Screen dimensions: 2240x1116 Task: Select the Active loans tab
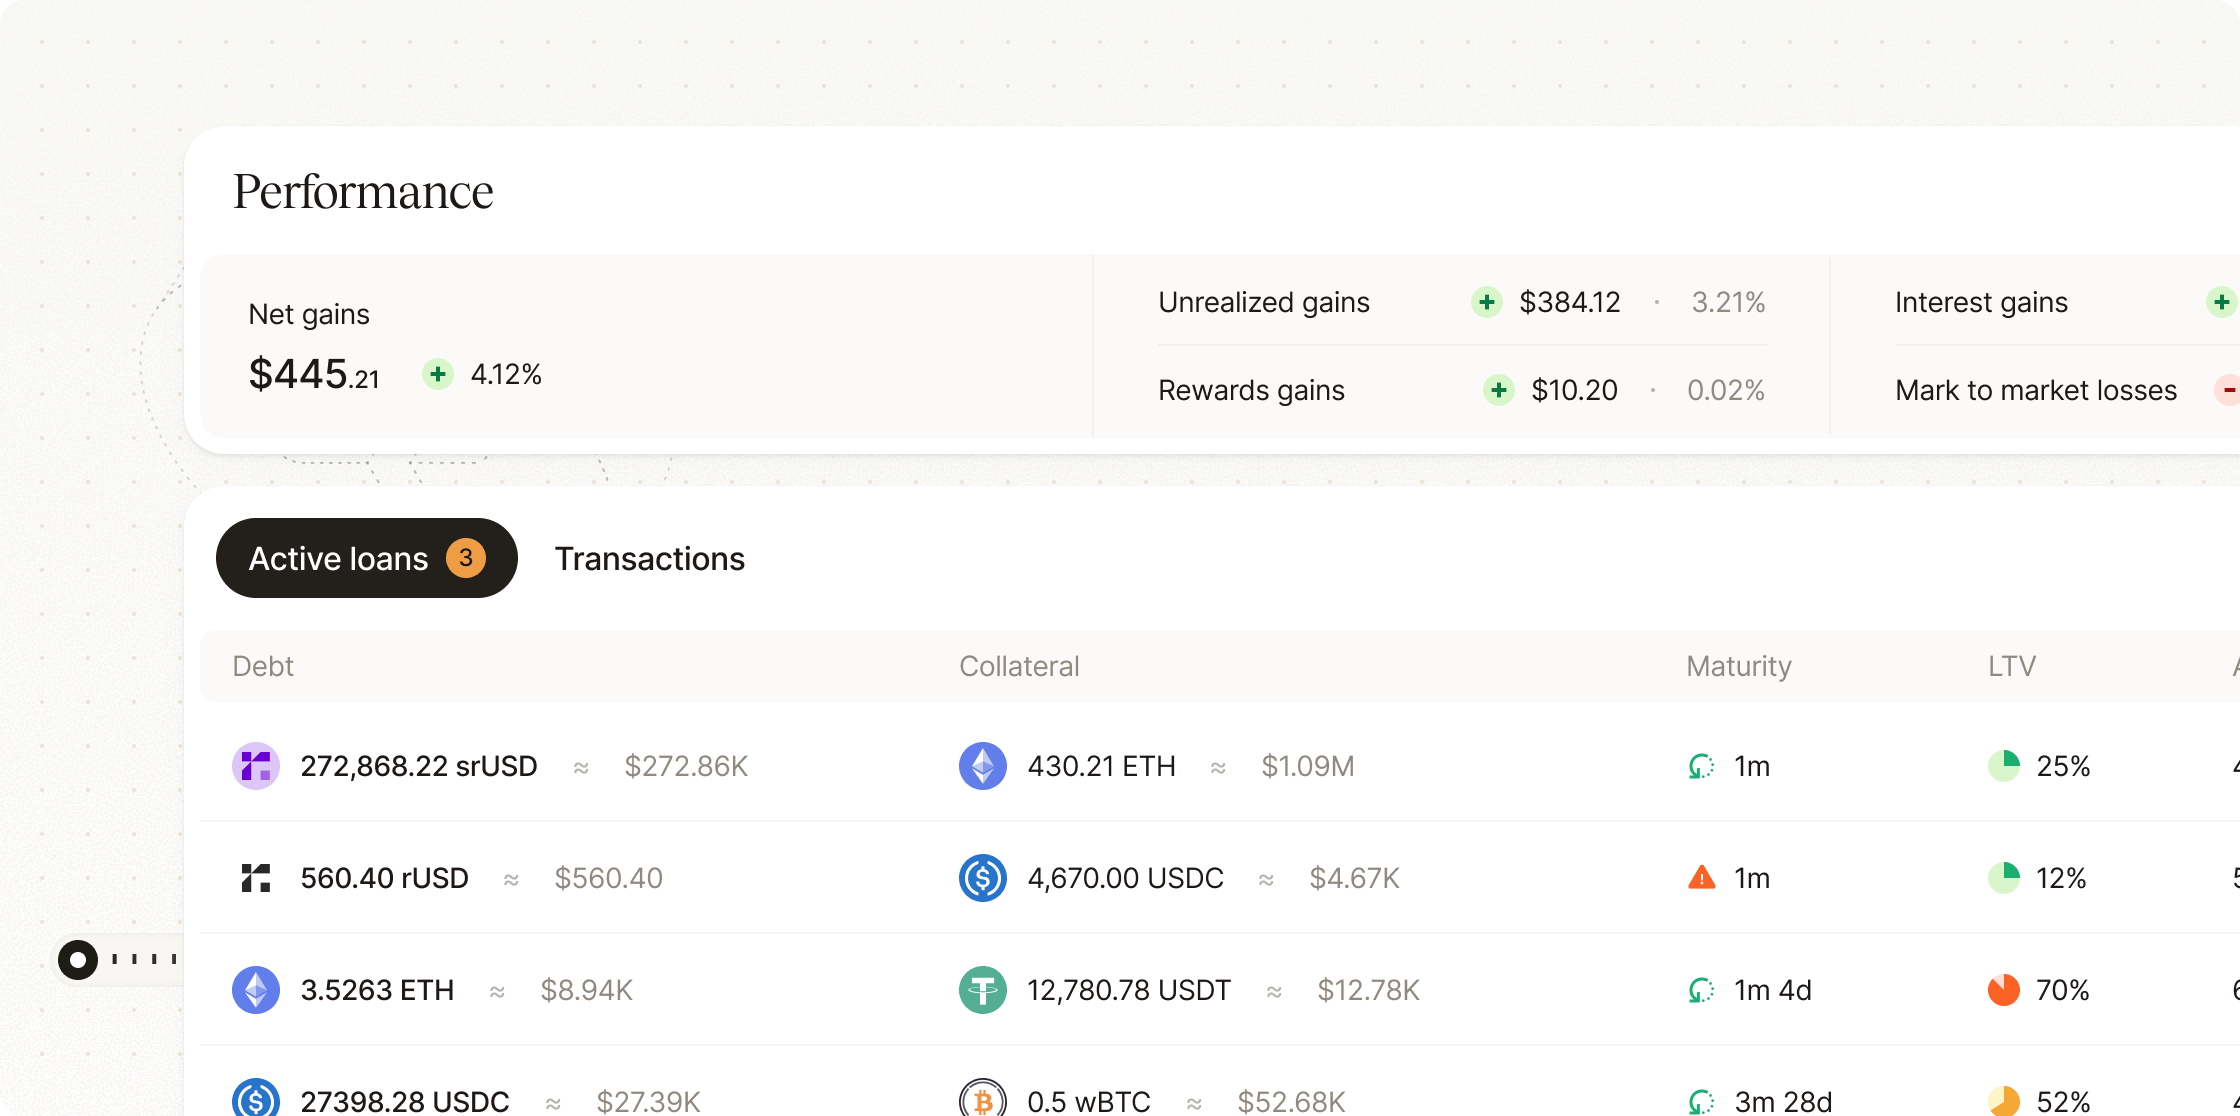[x=367, y=558]
